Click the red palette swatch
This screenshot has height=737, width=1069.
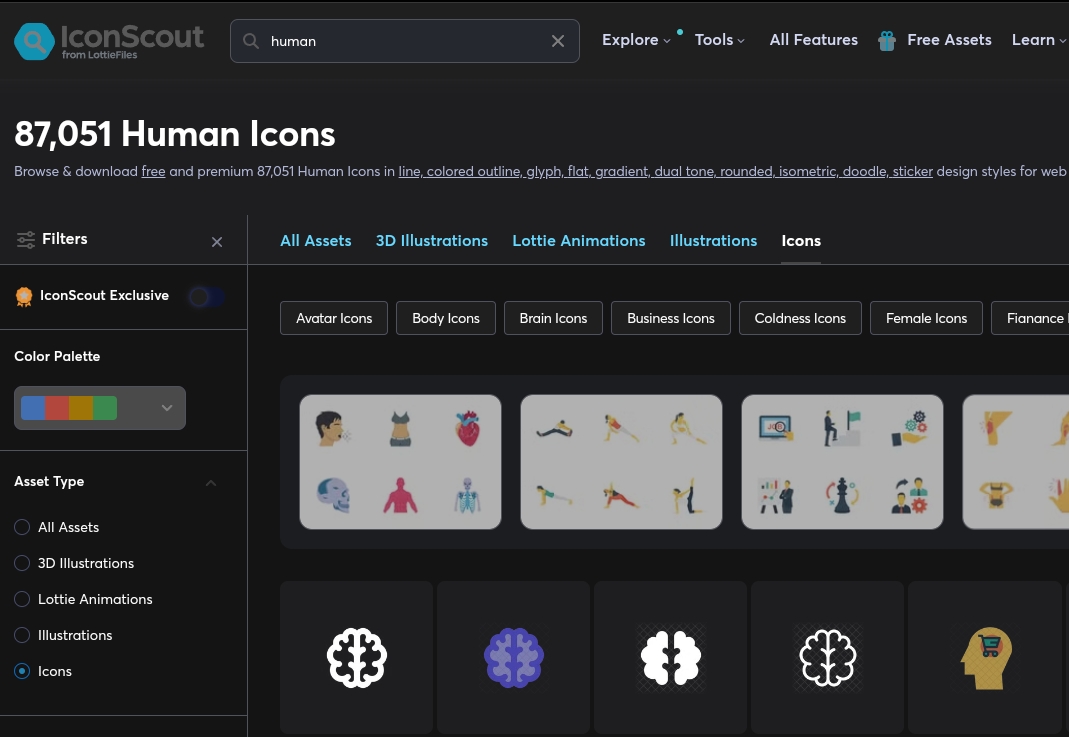[x=57, y=408]
